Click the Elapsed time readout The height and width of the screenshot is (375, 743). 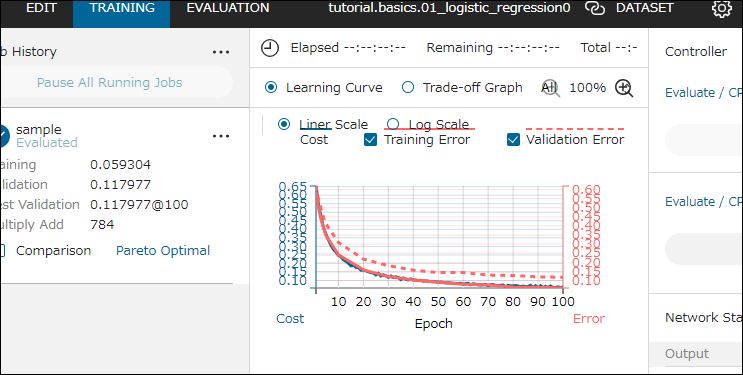pos(348,48)
